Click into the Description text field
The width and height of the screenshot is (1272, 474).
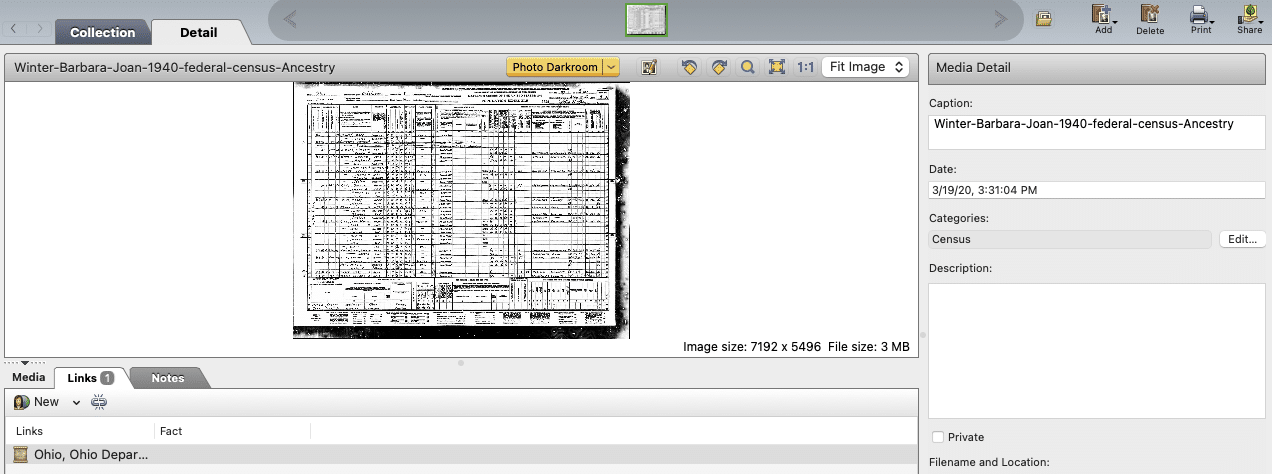tap(1097, 350)
